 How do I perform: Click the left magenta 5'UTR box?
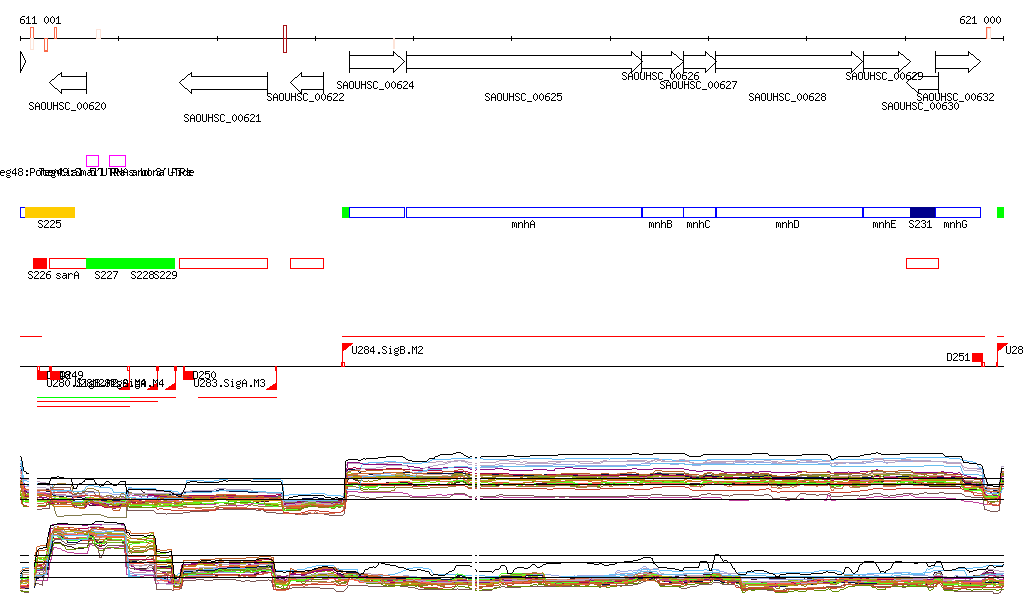click(x=93, y=161)
